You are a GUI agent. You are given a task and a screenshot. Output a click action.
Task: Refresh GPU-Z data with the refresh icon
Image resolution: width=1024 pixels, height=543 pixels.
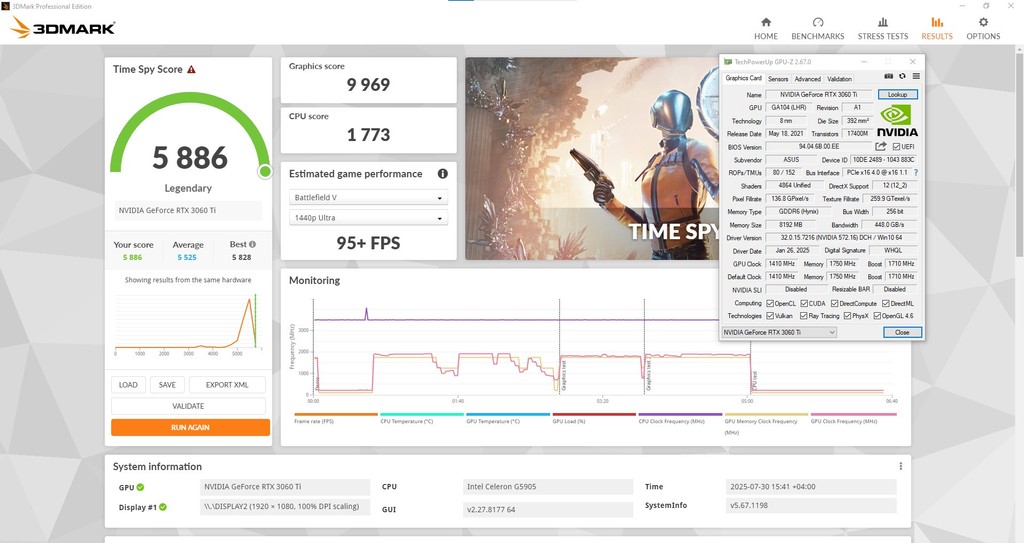click(902, 76)
